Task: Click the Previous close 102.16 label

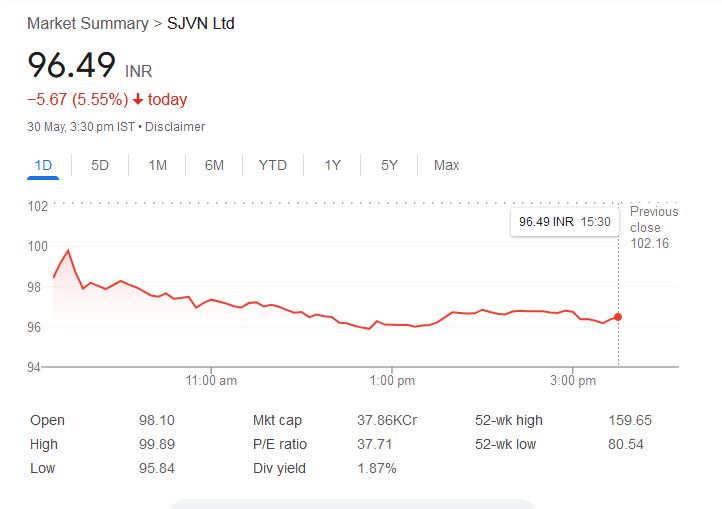Action: click(654, 227)
